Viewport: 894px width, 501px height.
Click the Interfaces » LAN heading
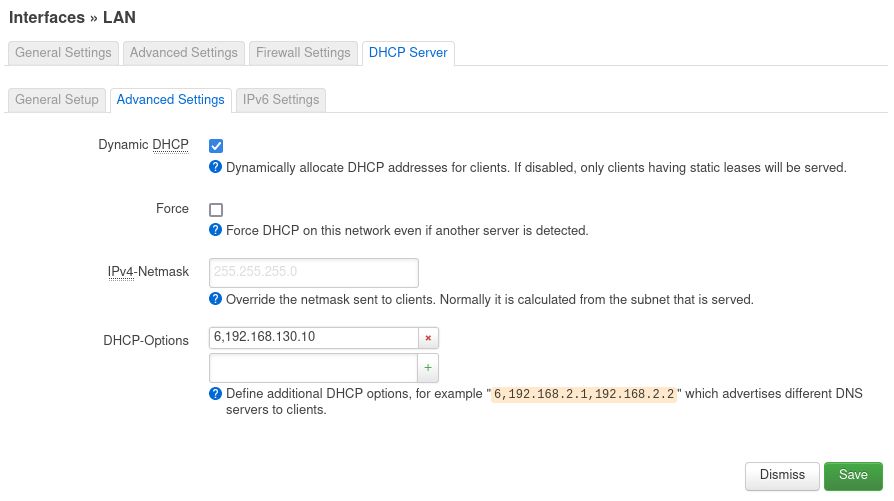coord(72,18)
